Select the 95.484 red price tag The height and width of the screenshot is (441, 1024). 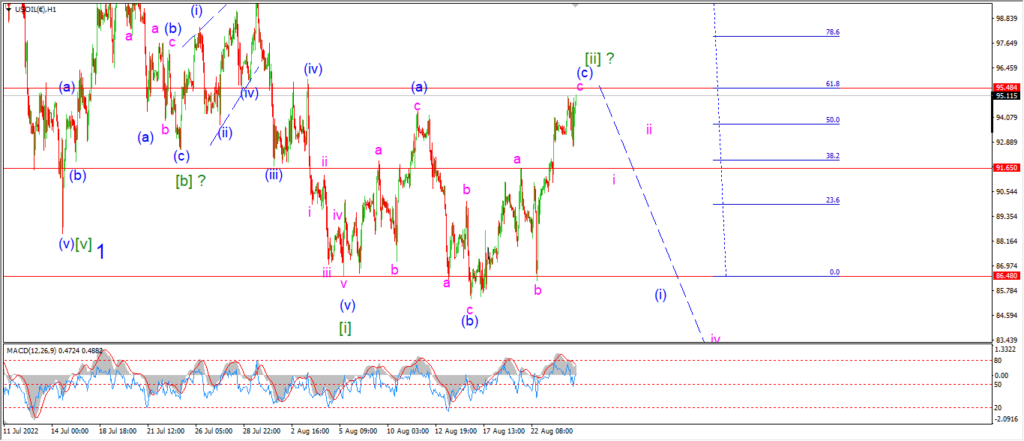click(1006, 88)
